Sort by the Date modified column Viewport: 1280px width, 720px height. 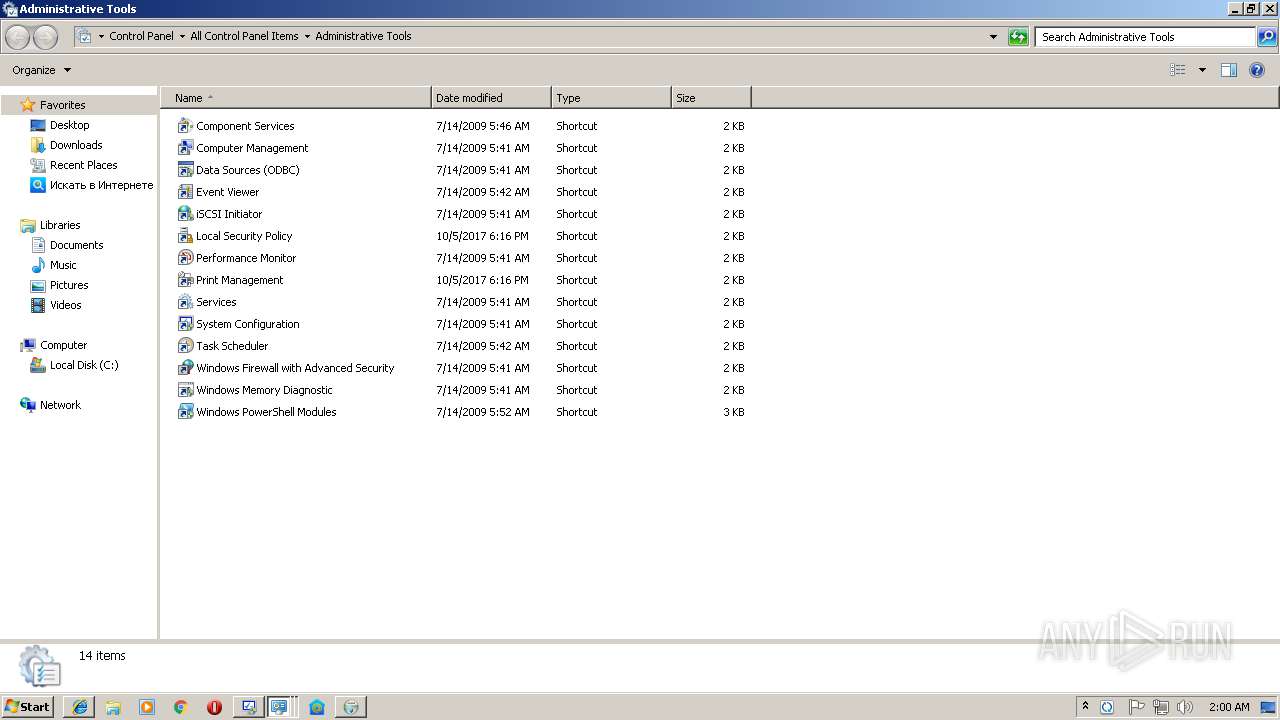(x=491, y=98)
